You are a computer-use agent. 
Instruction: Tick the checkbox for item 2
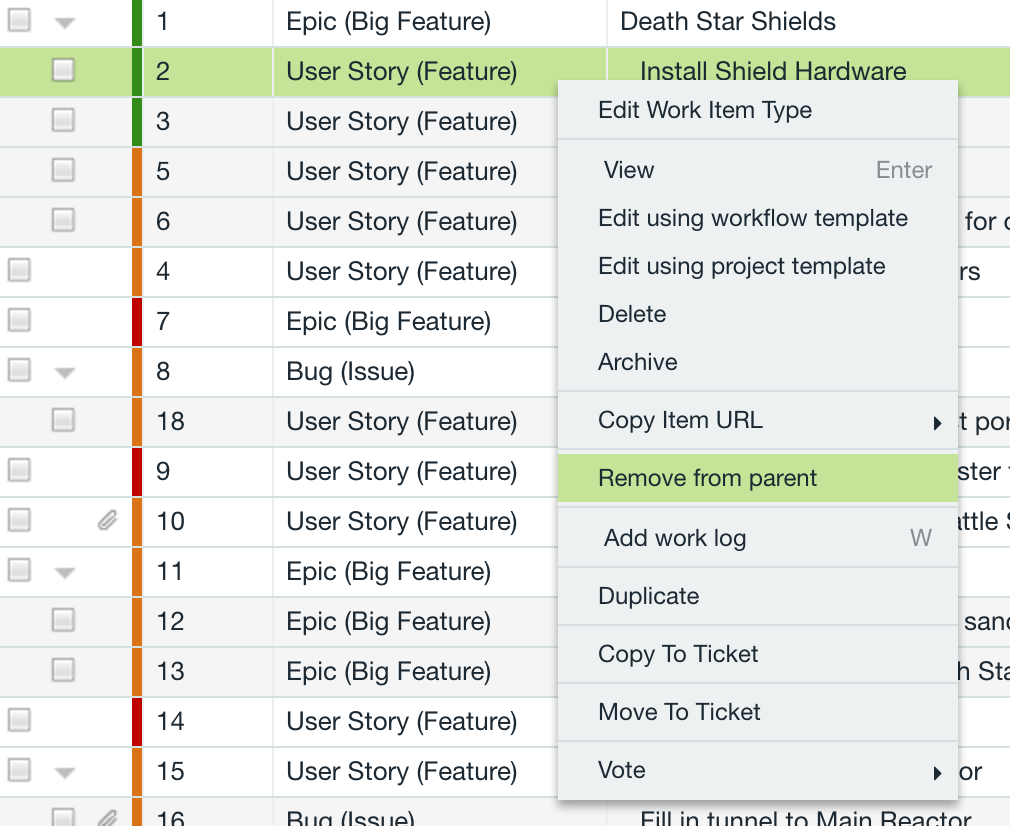pyautogui.click(x=63, y=70)
